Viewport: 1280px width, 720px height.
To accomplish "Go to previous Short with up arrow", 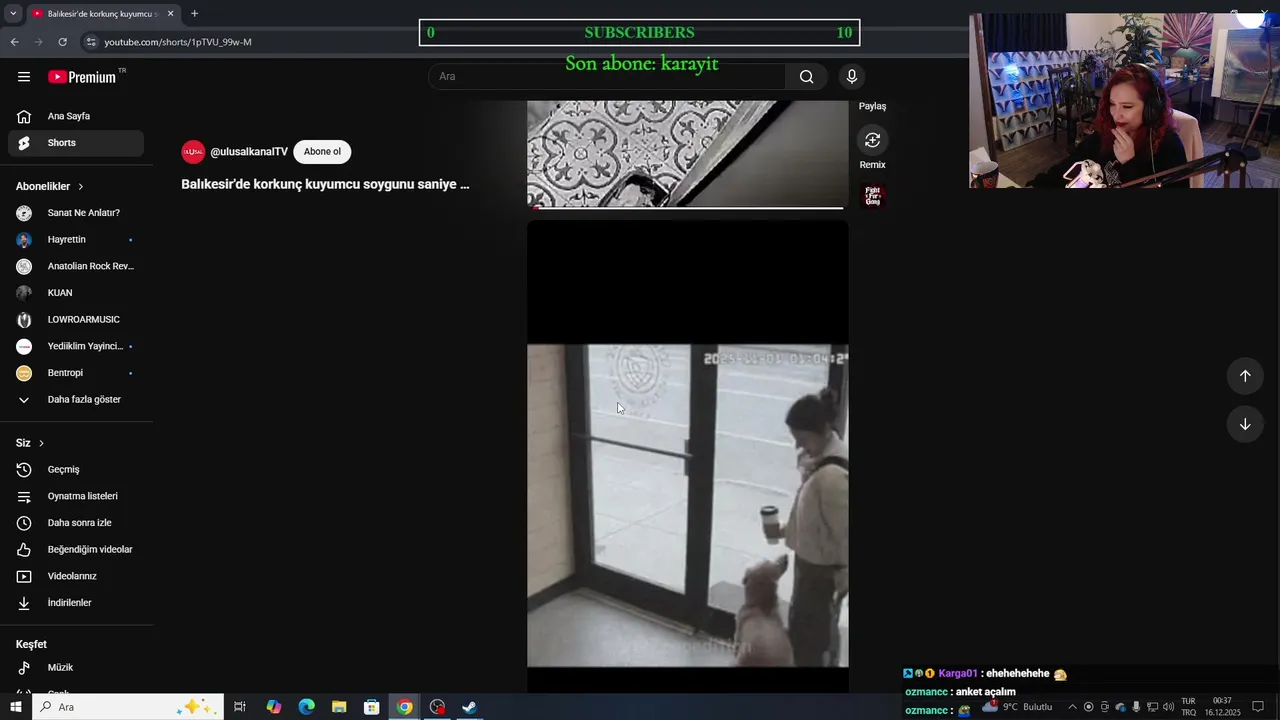I will [x=1245, y=376].
